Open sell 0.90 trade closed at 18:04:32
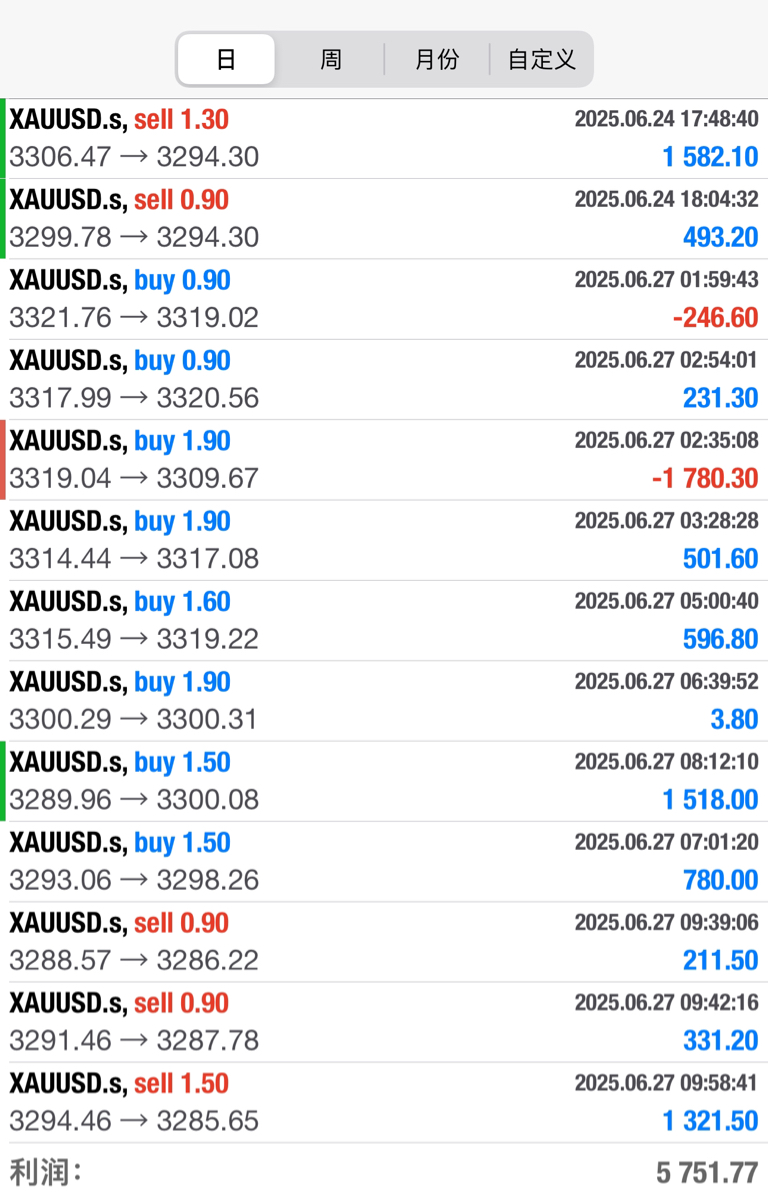The height and width of the screenshot is (1196, 768). click(x=384, y=219)
